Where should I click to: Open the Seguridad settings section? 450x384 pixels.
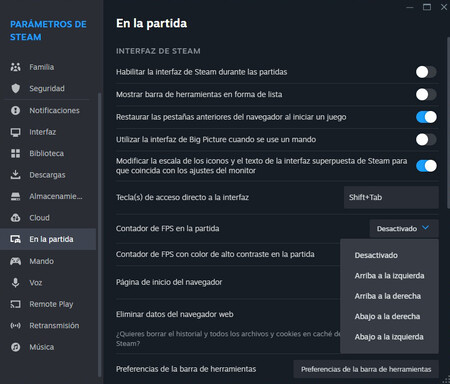click(47, 88)
